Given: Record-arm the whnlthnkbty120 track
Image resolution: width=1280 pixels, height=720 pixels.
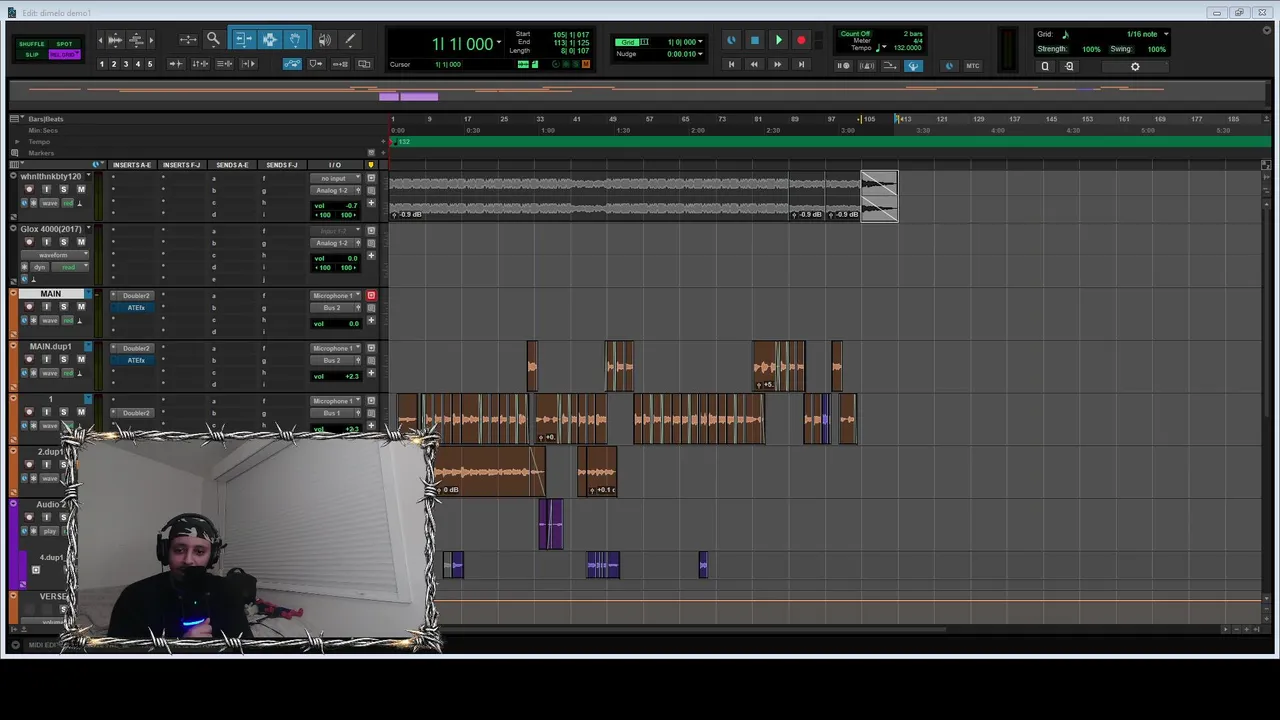Looking at the screenshot, I should coord(29,189).
